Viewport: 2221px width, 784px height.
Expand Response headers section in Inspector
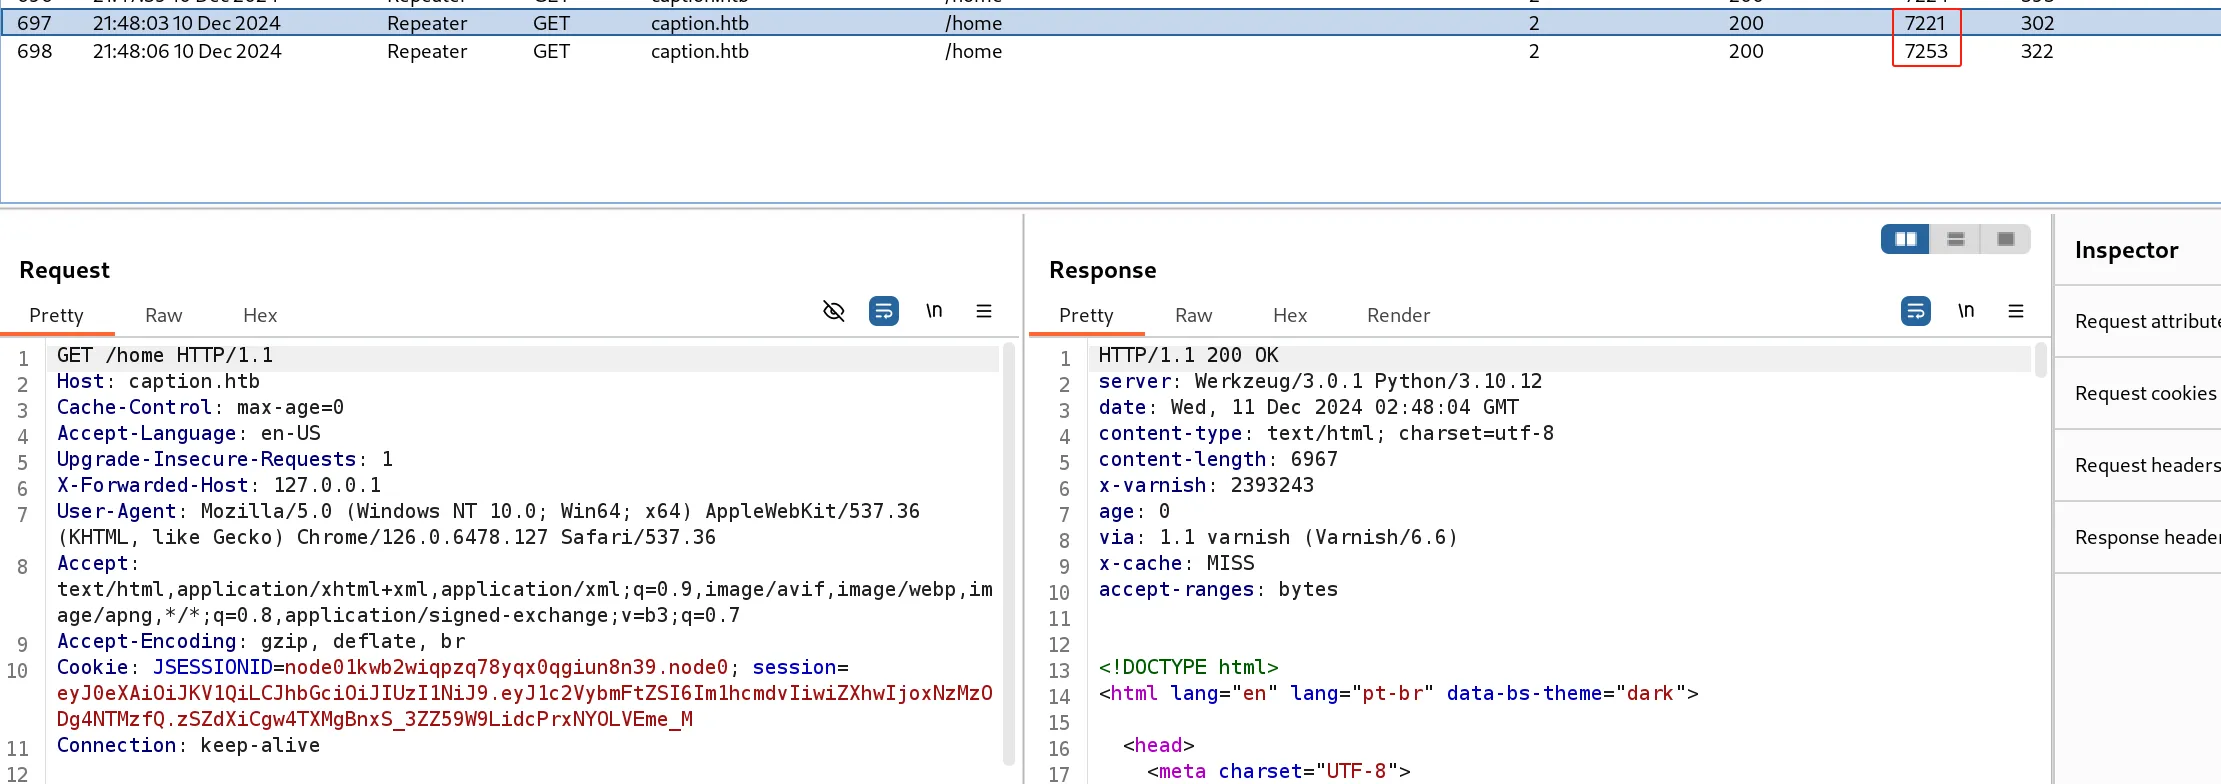coord(2138,537)
